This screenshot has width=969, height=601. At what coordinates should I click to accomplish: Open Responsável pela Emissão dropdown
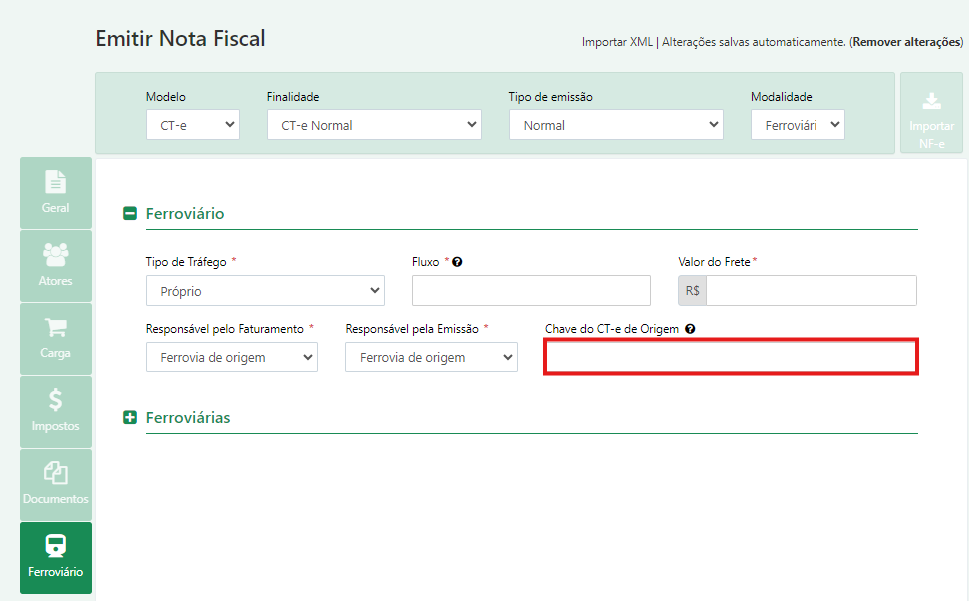[431, 357]
